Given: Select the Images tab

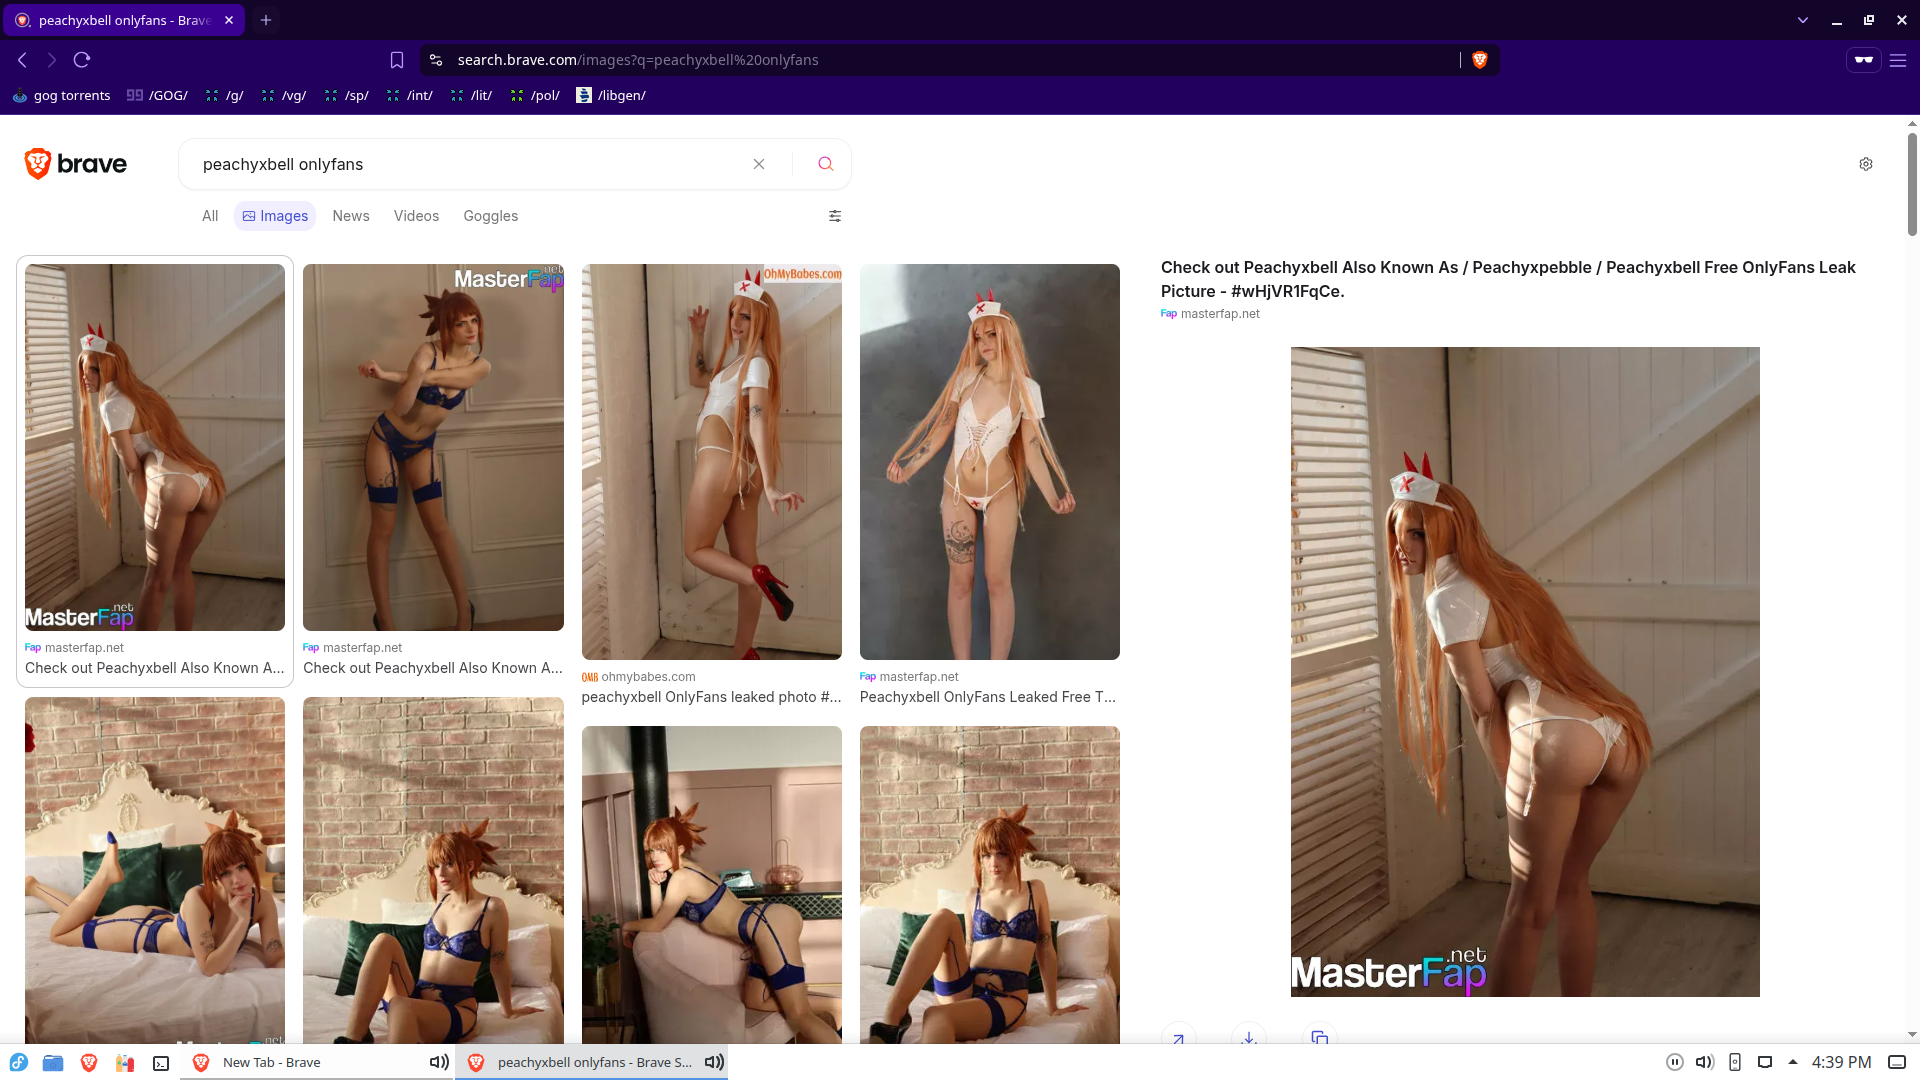Looking at the screenshot, I should (275, 216).
